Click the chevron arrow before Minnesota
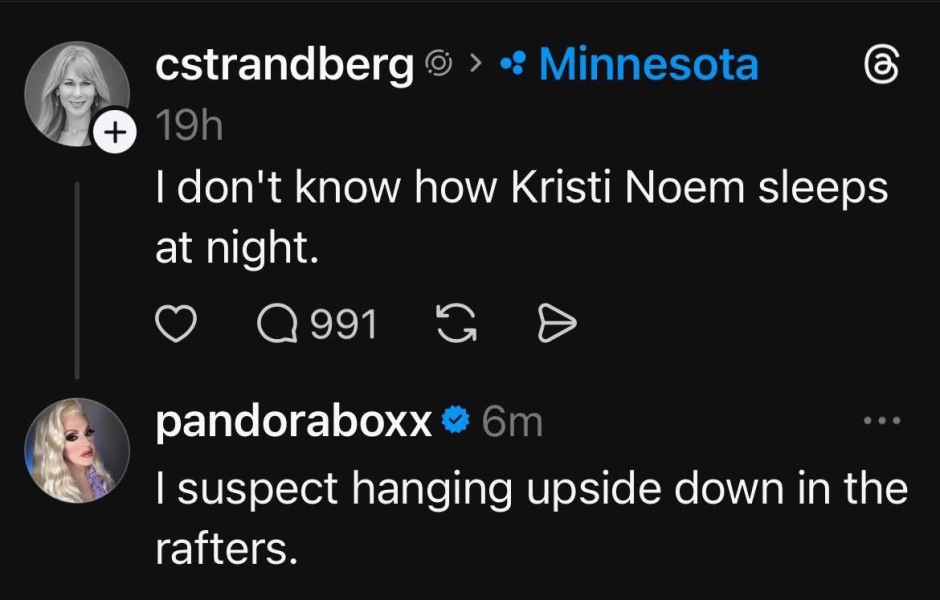This screenshot has width=940, height=600. (477, 67)
